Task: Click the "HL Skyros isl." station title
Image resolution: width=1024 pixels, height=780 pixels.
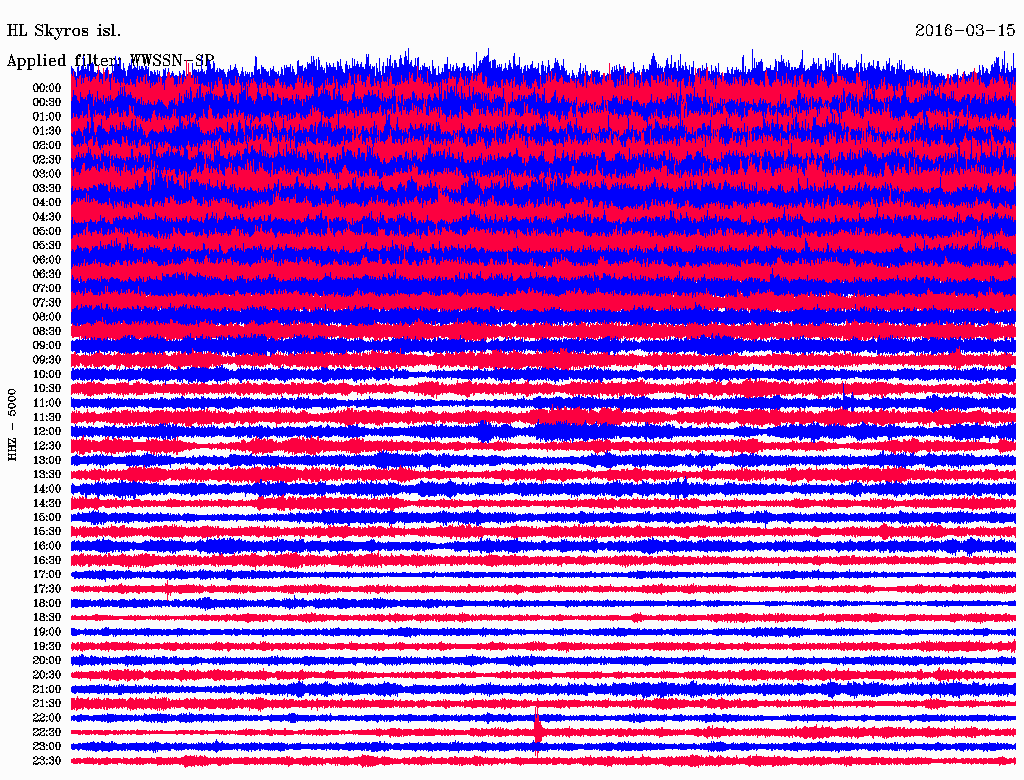Action: 64,31
